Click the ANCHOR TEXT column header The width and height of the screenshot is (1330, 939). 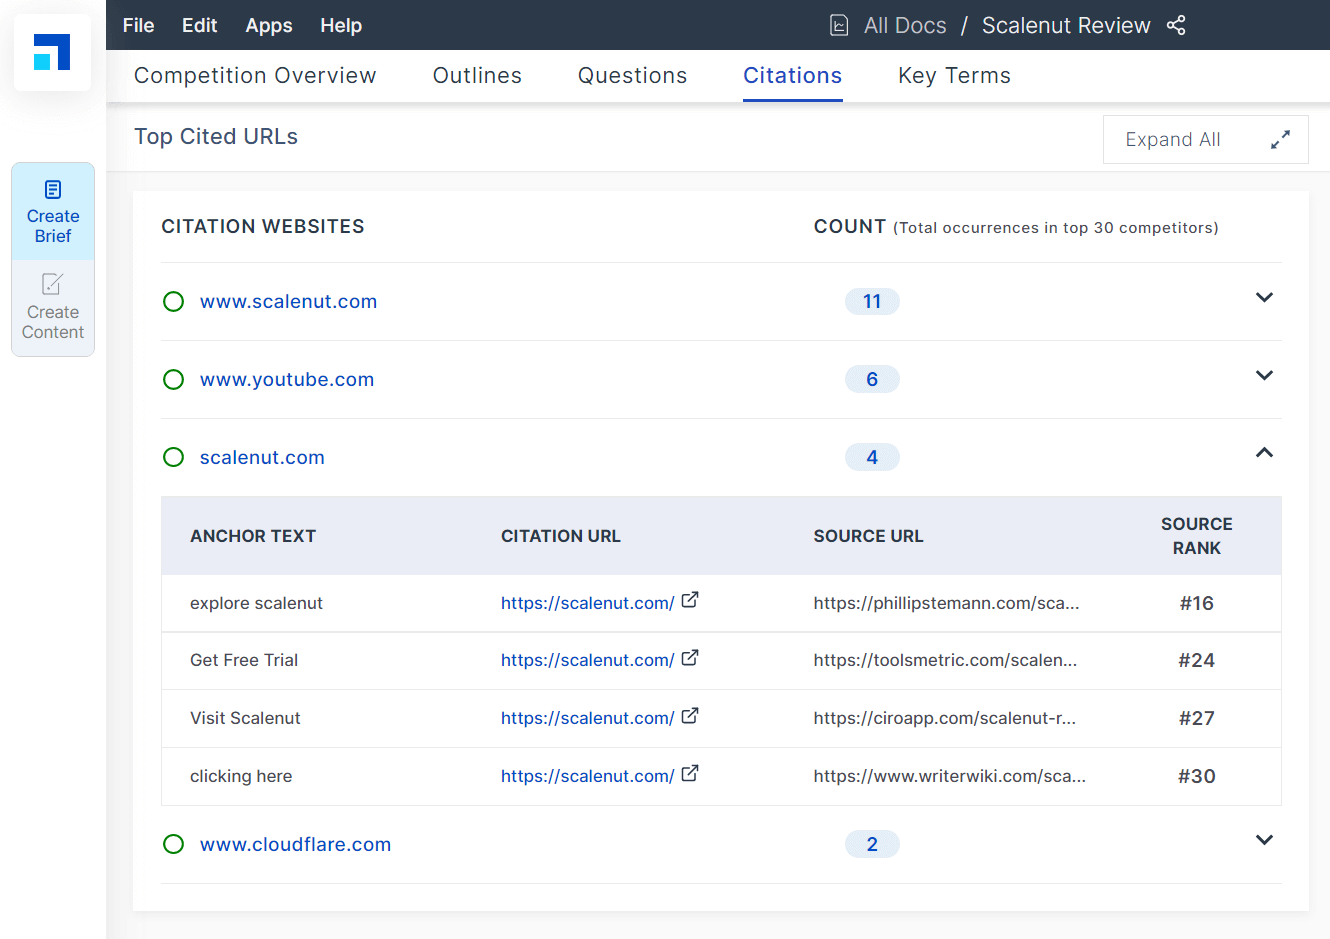coord(253,536)
